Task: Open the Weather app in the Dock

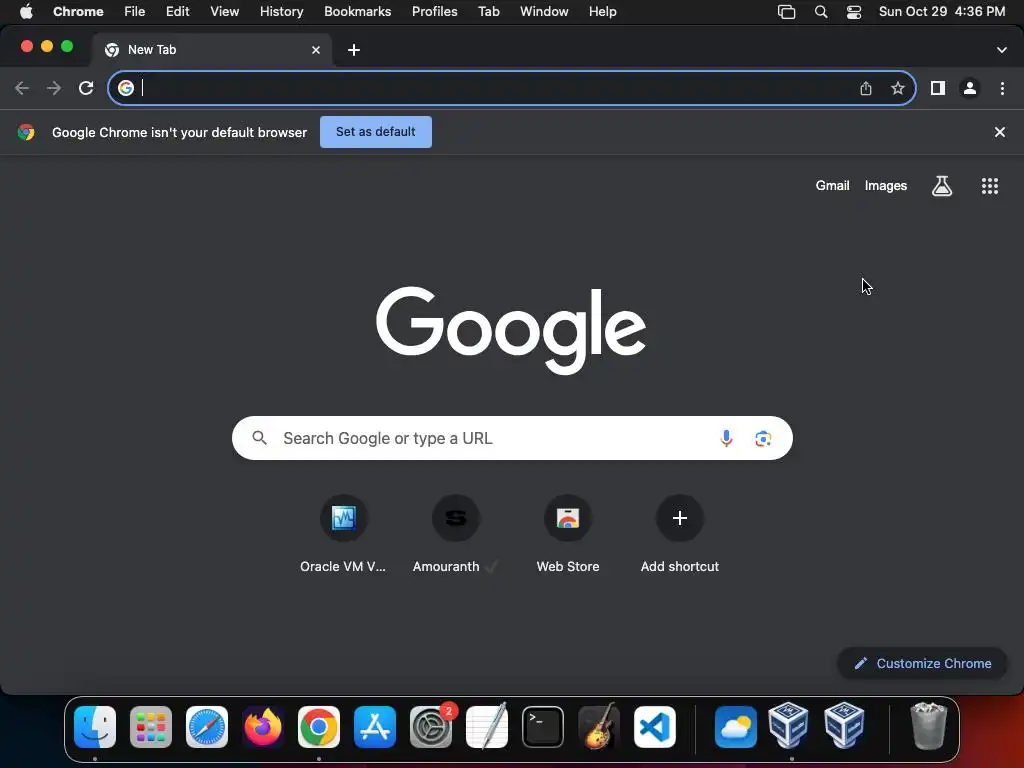Action: point(736,727)
